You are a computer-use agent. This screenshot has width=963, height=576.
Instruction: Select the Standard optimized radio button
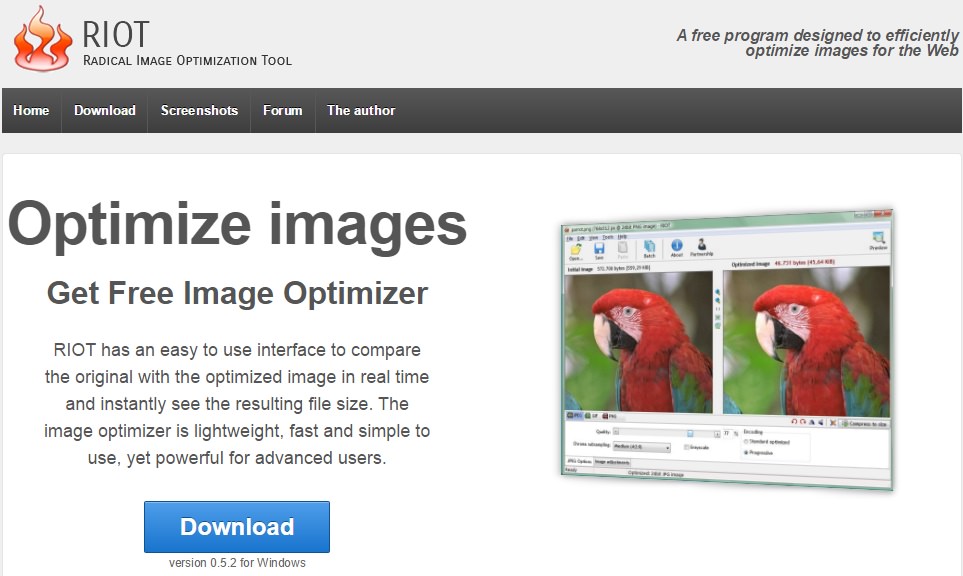746,442
